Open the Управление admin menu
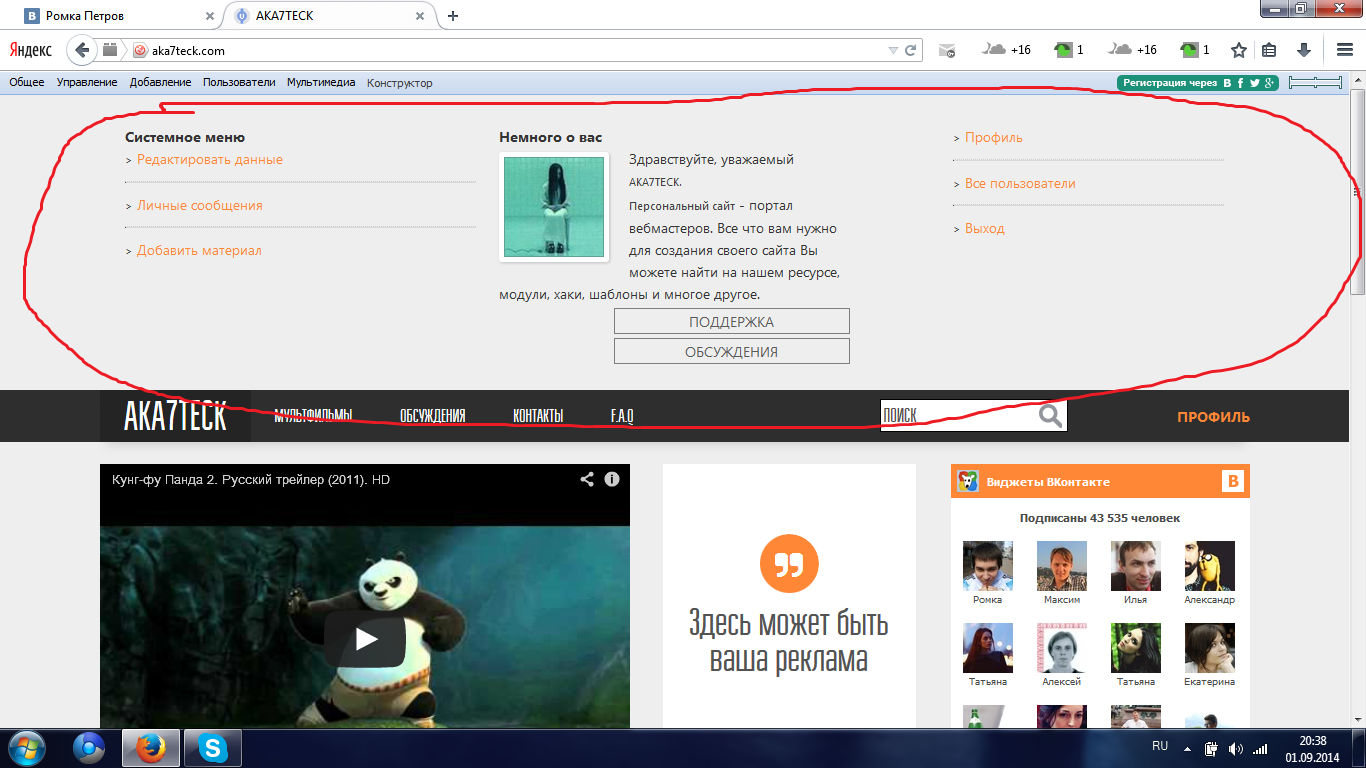The image size is (1366, 768). click(87, 82)
